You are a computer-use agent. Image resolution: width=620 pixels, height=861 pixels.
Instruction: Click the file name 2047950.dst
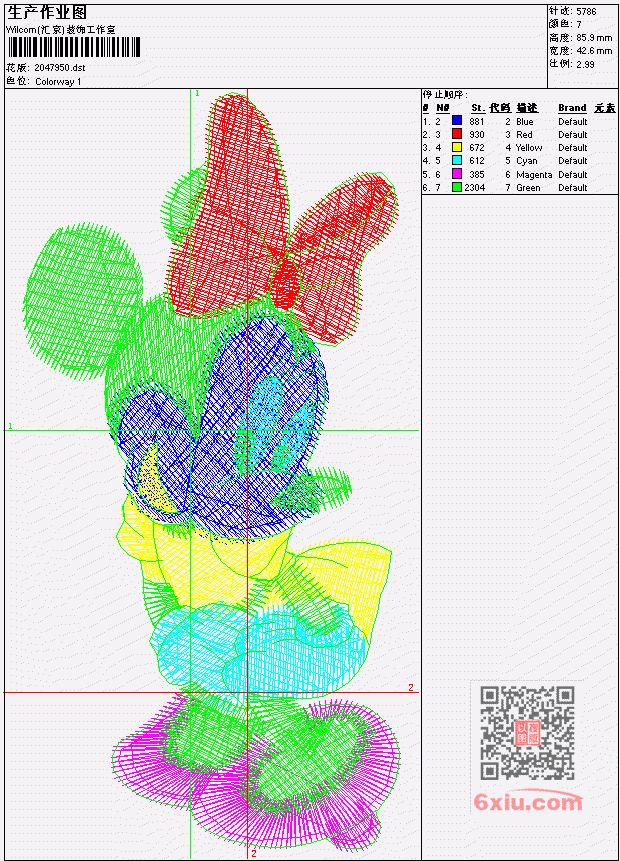coord(60,68)
